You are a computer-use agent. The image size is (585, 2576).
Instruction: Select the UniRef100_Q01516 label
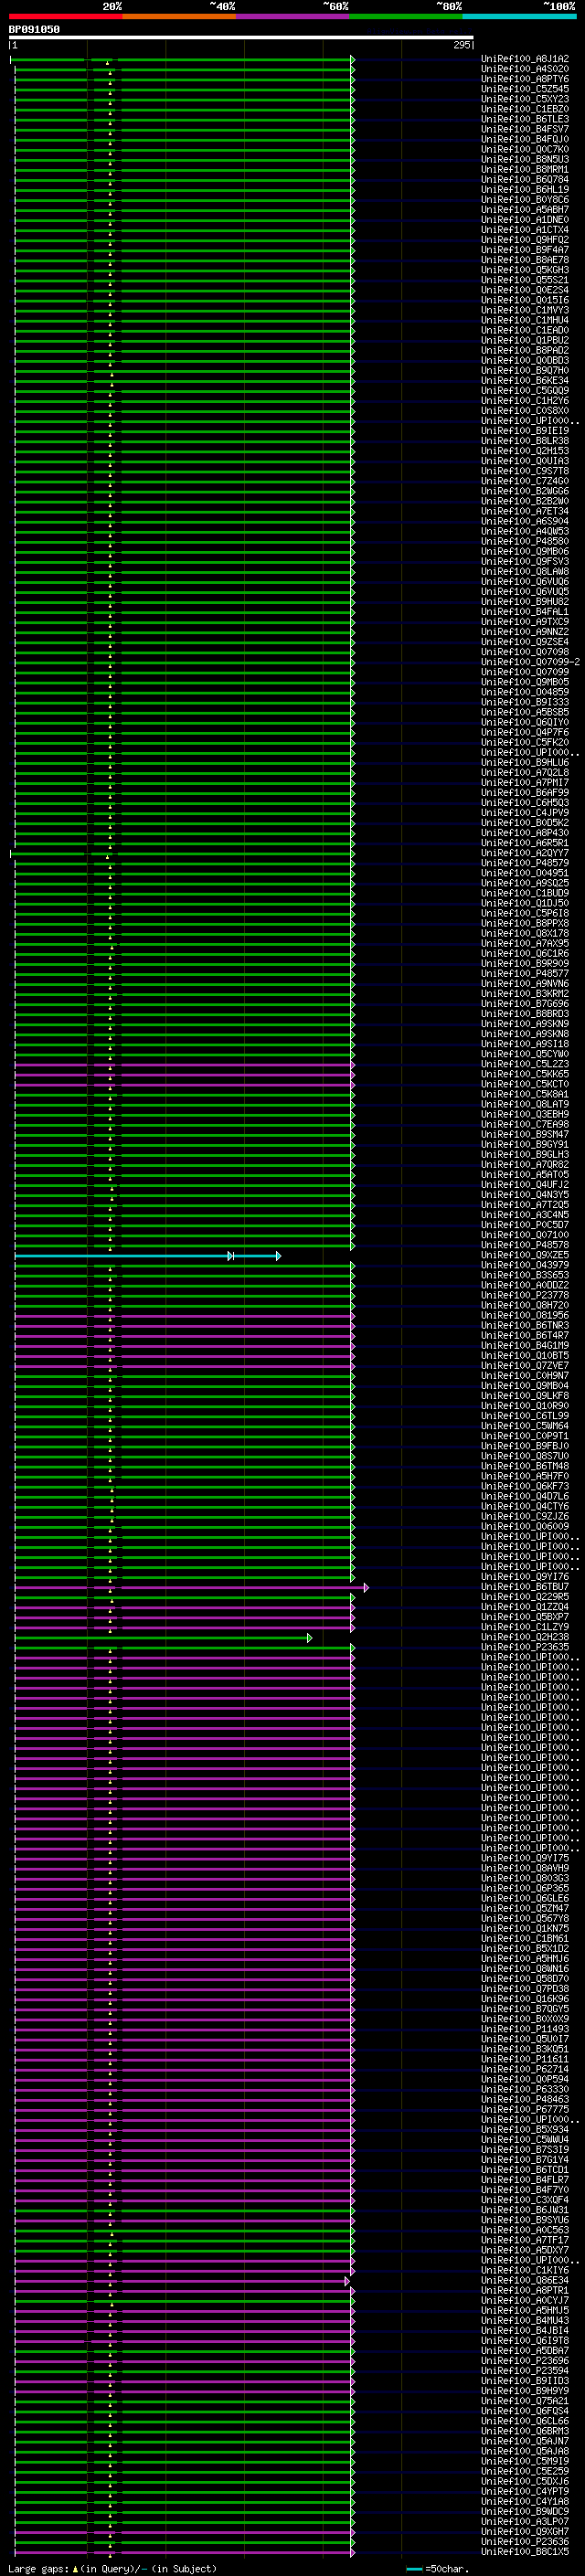click(x=525, y=300)
